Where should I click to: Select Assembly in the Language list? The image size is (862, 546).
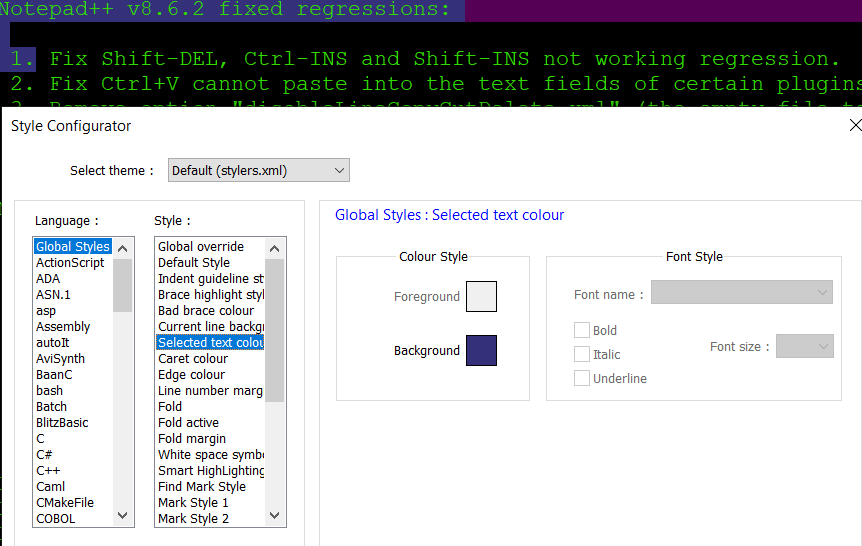point(63,326)
